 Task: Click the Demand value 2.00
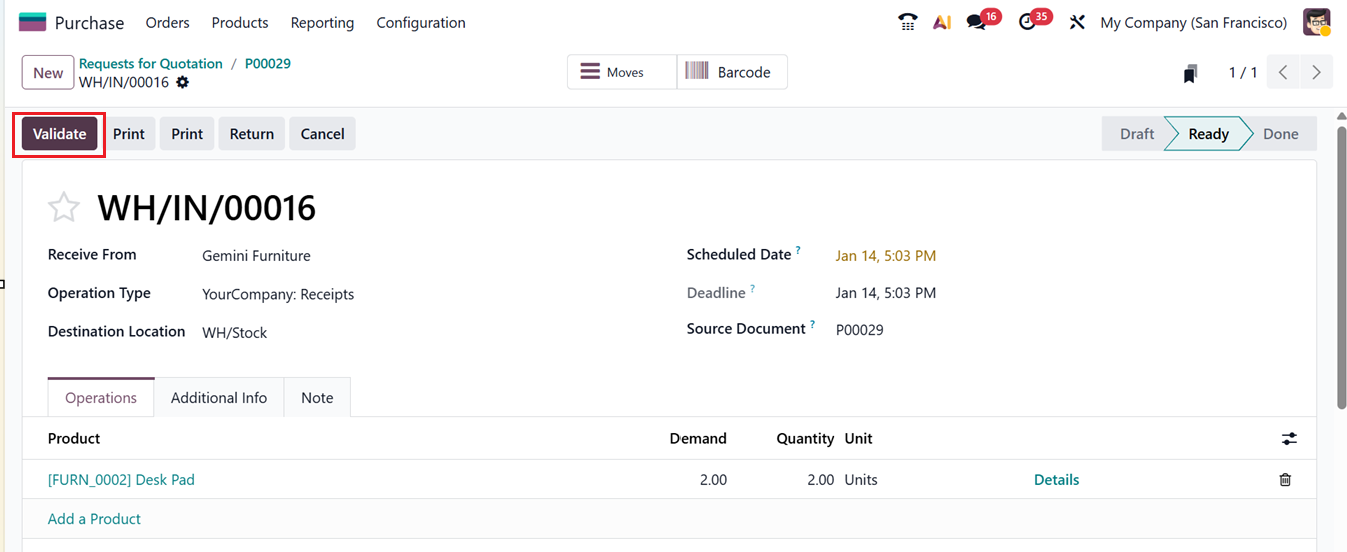713,480
